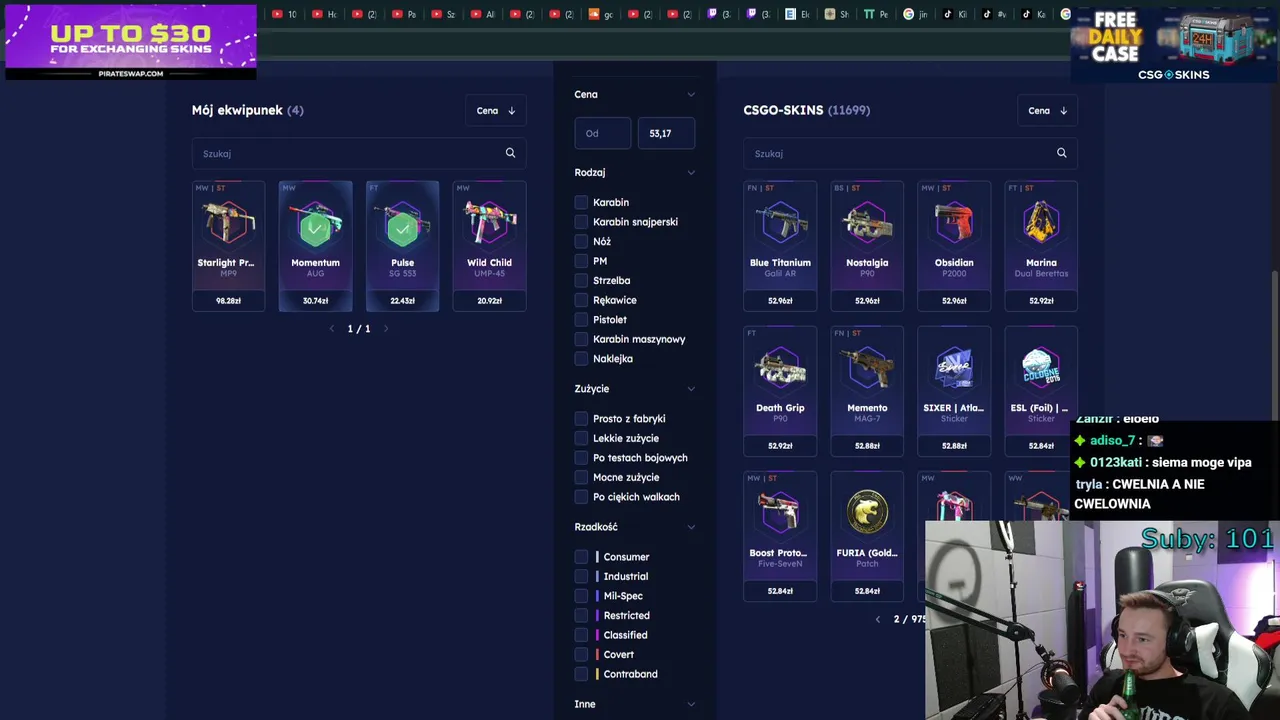The height and width of the screenshot is (720, 1280).
Task: Collapse the Rodzaj filter section
Action: coord(690,172)
